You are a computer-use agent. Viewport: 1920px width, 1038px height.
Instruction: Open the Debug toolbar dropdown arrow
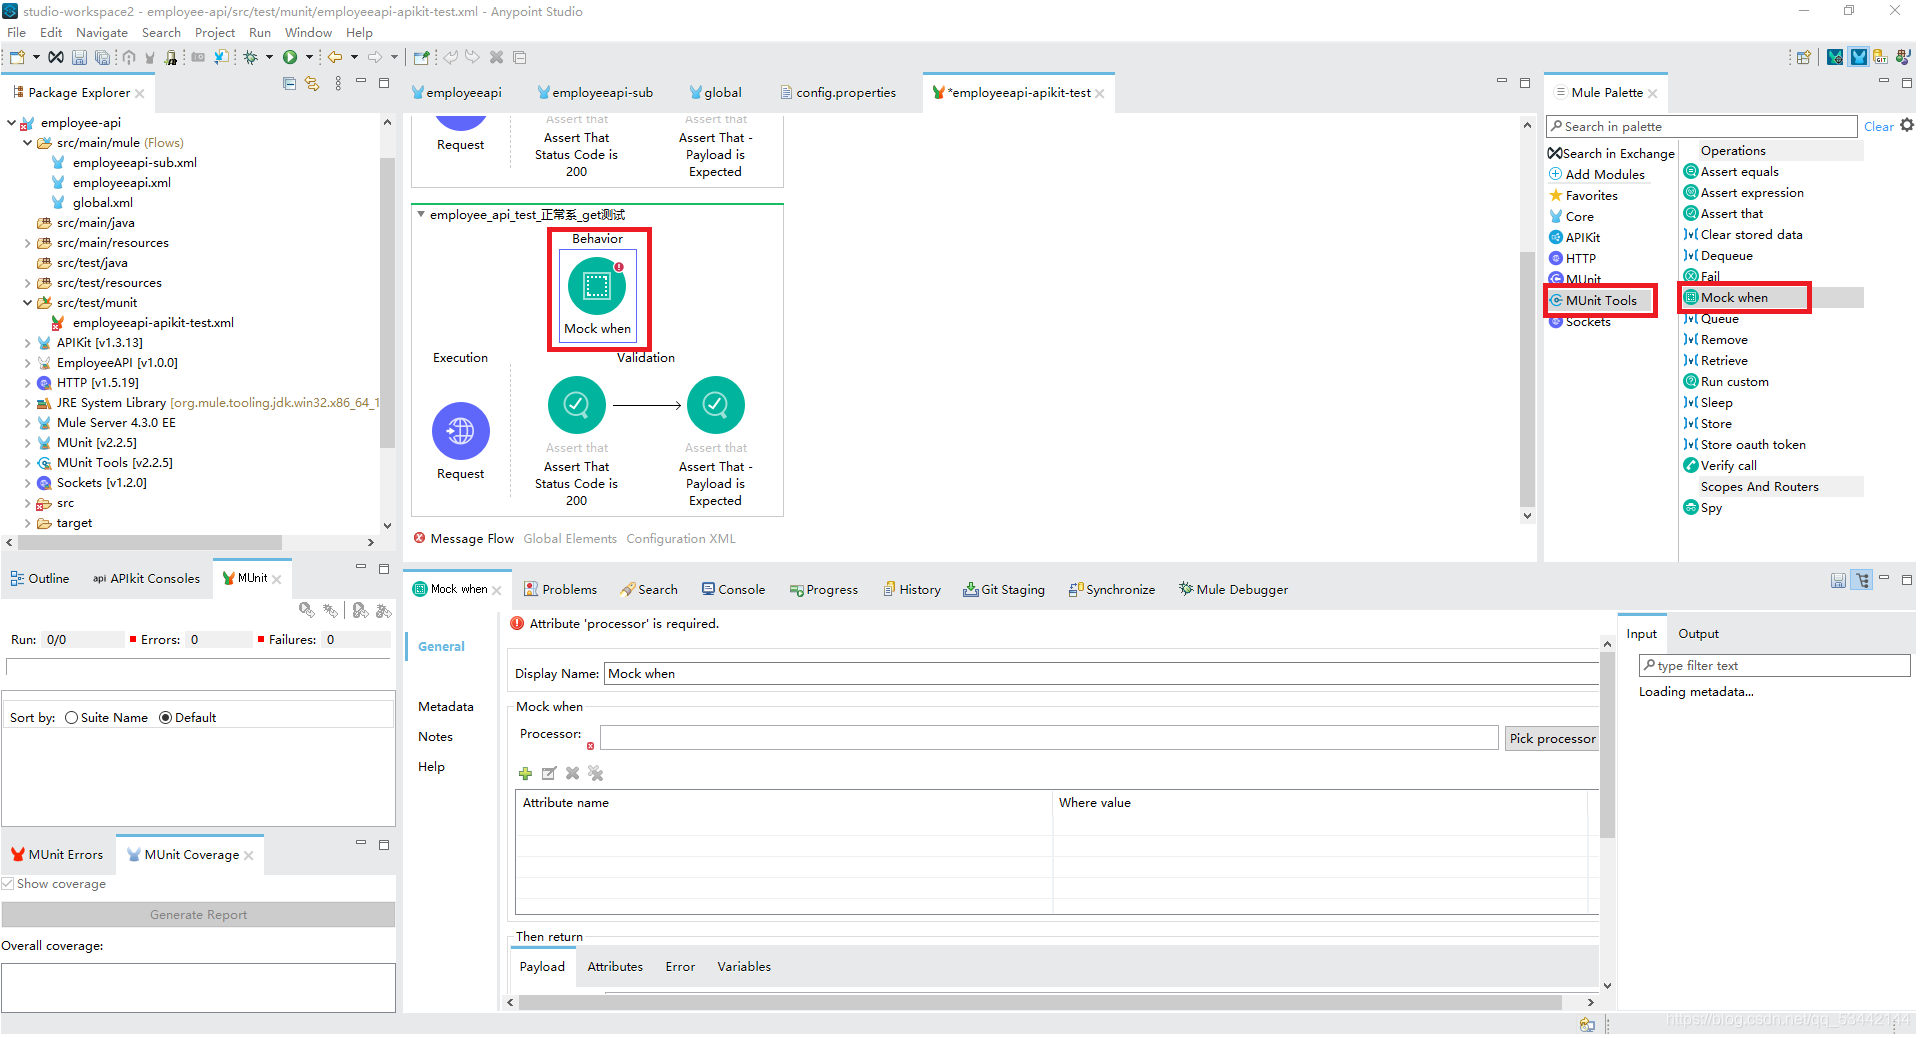pos(269,57)
